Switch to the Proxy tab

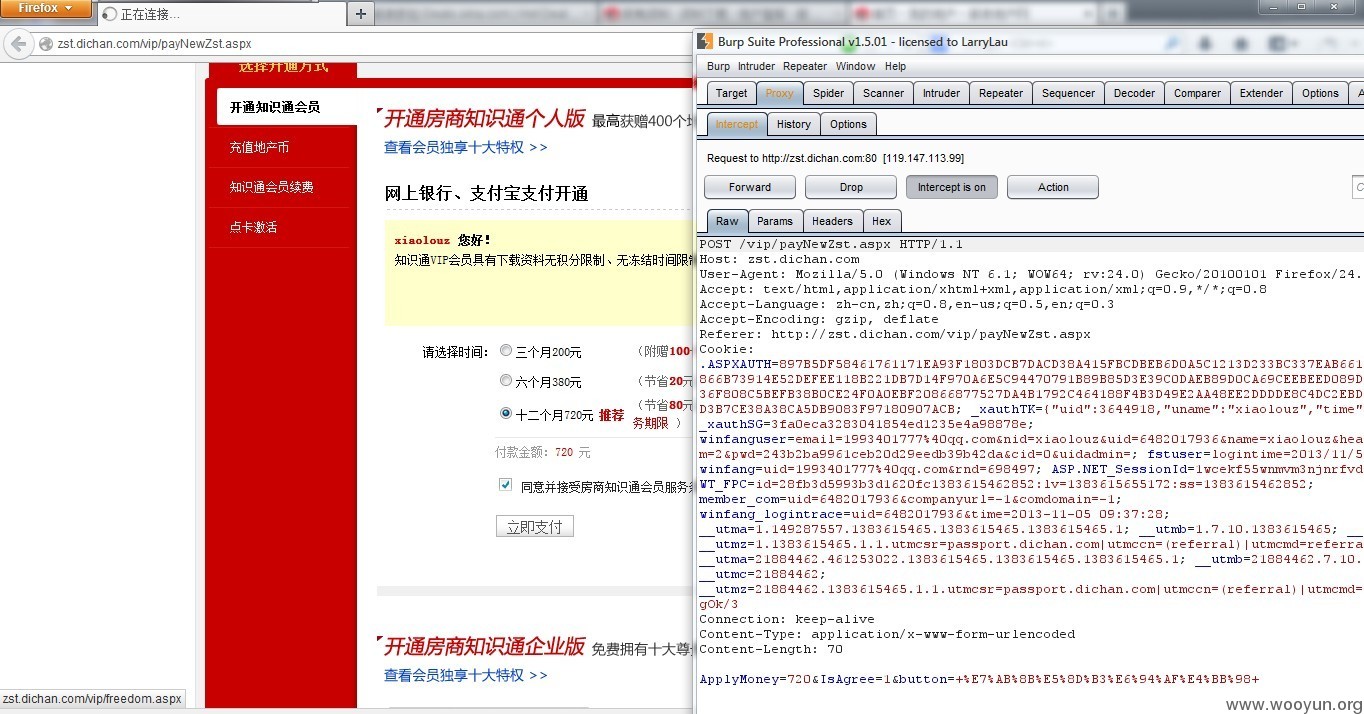(x=779, y=93)
